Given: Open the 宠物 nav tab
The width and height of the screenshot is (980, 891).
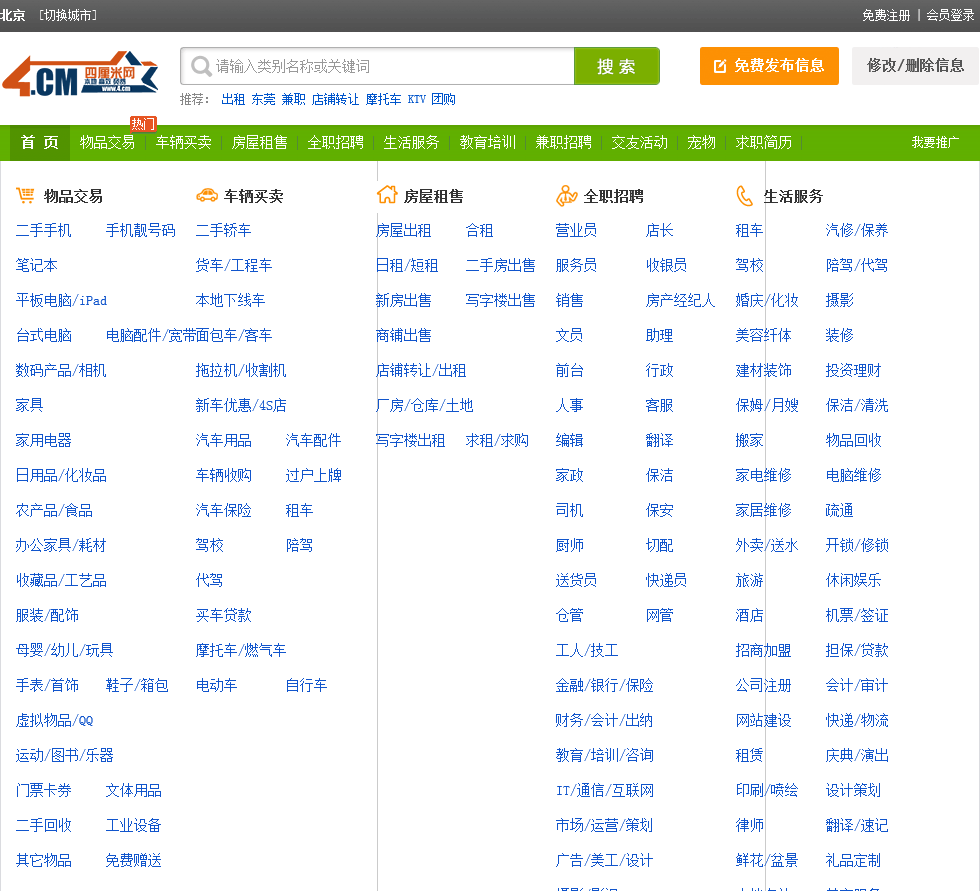Looking at the screenshot, I should point(701,142).
